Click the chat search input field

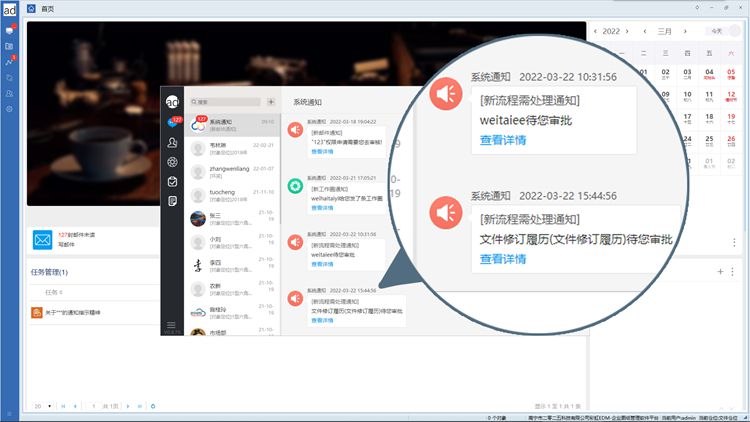(227, 101)
